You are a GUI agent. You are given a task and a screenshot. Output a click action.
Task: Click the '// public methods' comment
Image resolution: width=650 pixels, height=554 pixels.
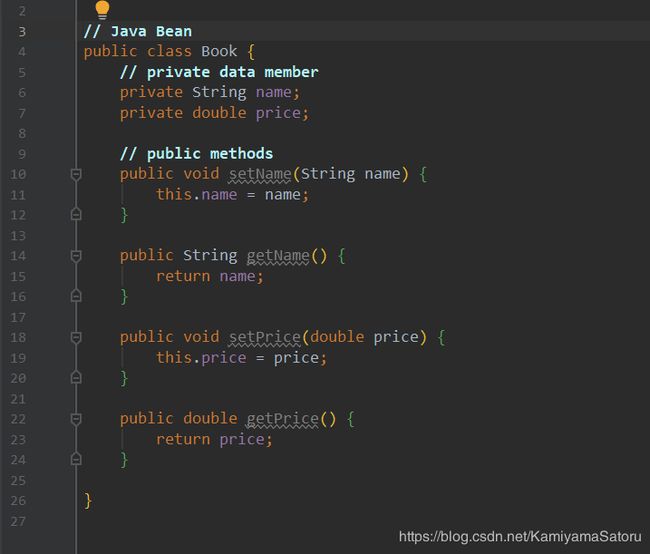(x=196, y=154)
